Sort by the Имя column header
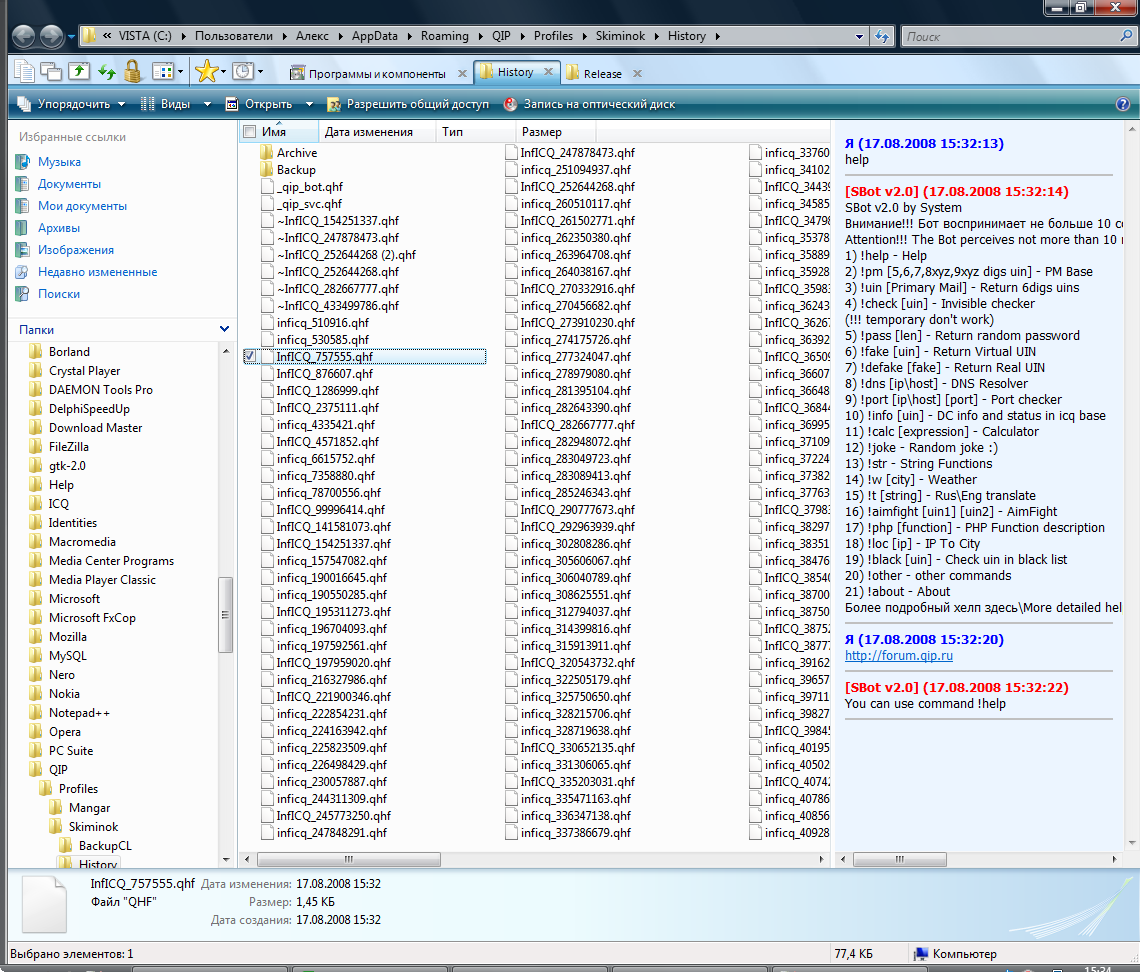Viewport: 1140px width, 972px height. tap(278, 132)
